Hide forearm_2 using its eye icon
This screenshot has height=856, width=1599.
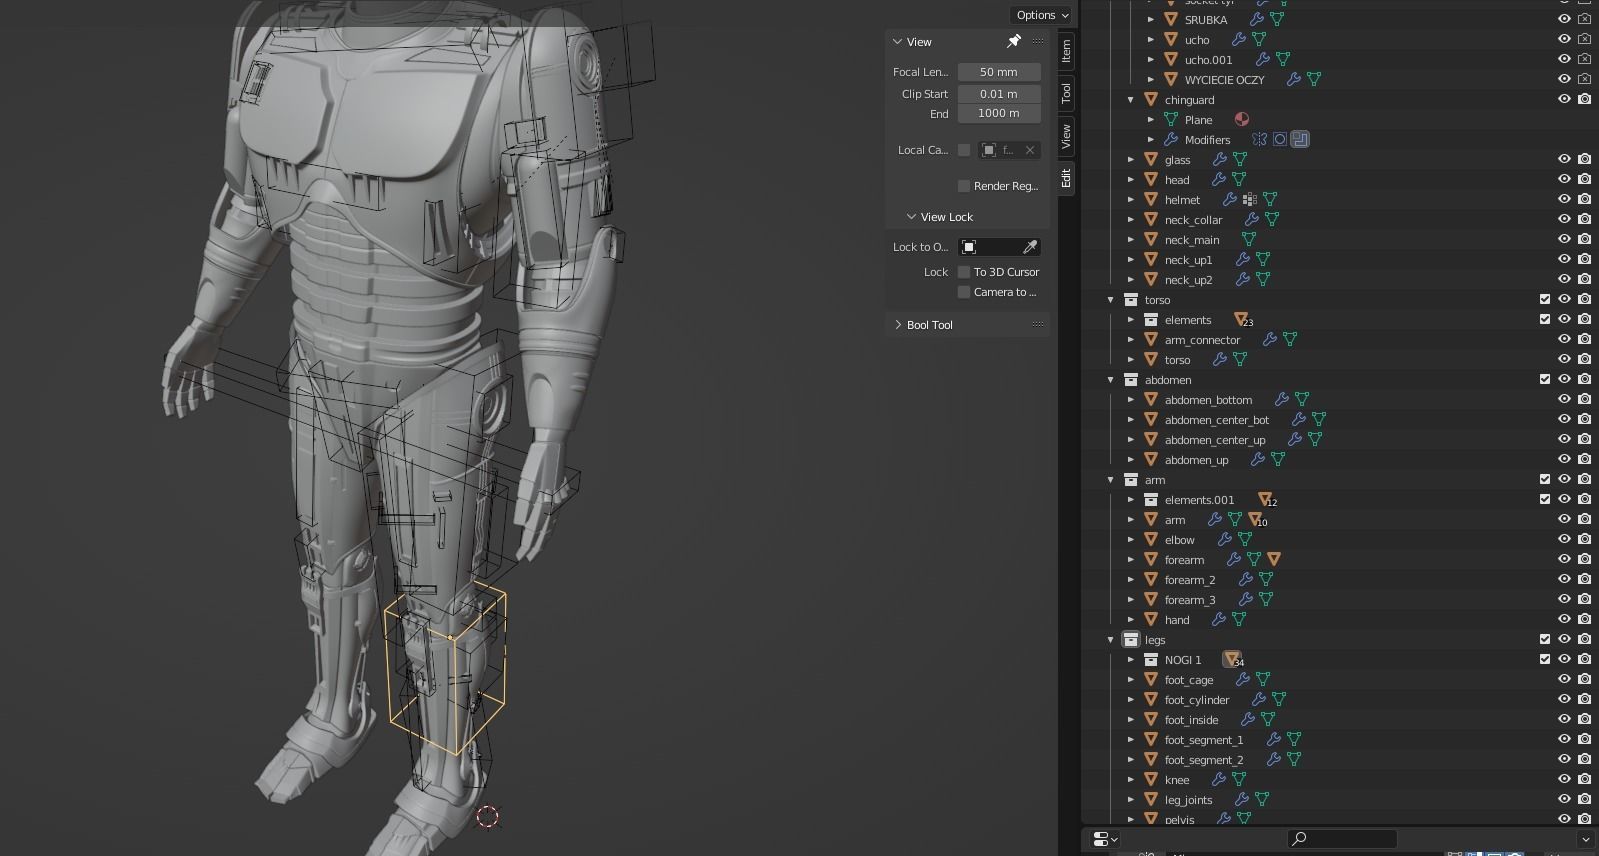(1565, 579)
